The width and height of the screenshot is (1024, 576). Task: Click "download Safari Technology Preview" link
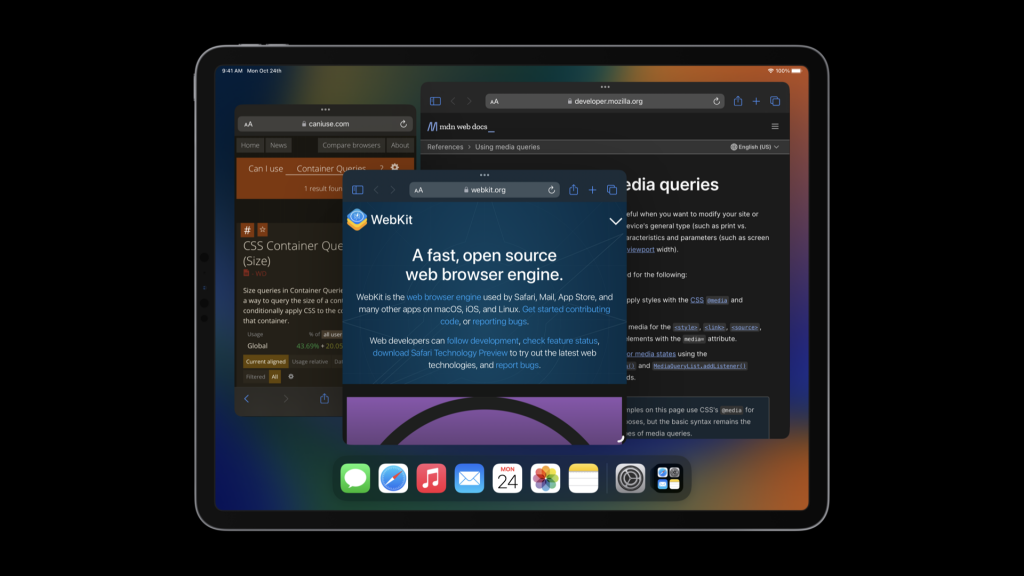tap(440, 353)
